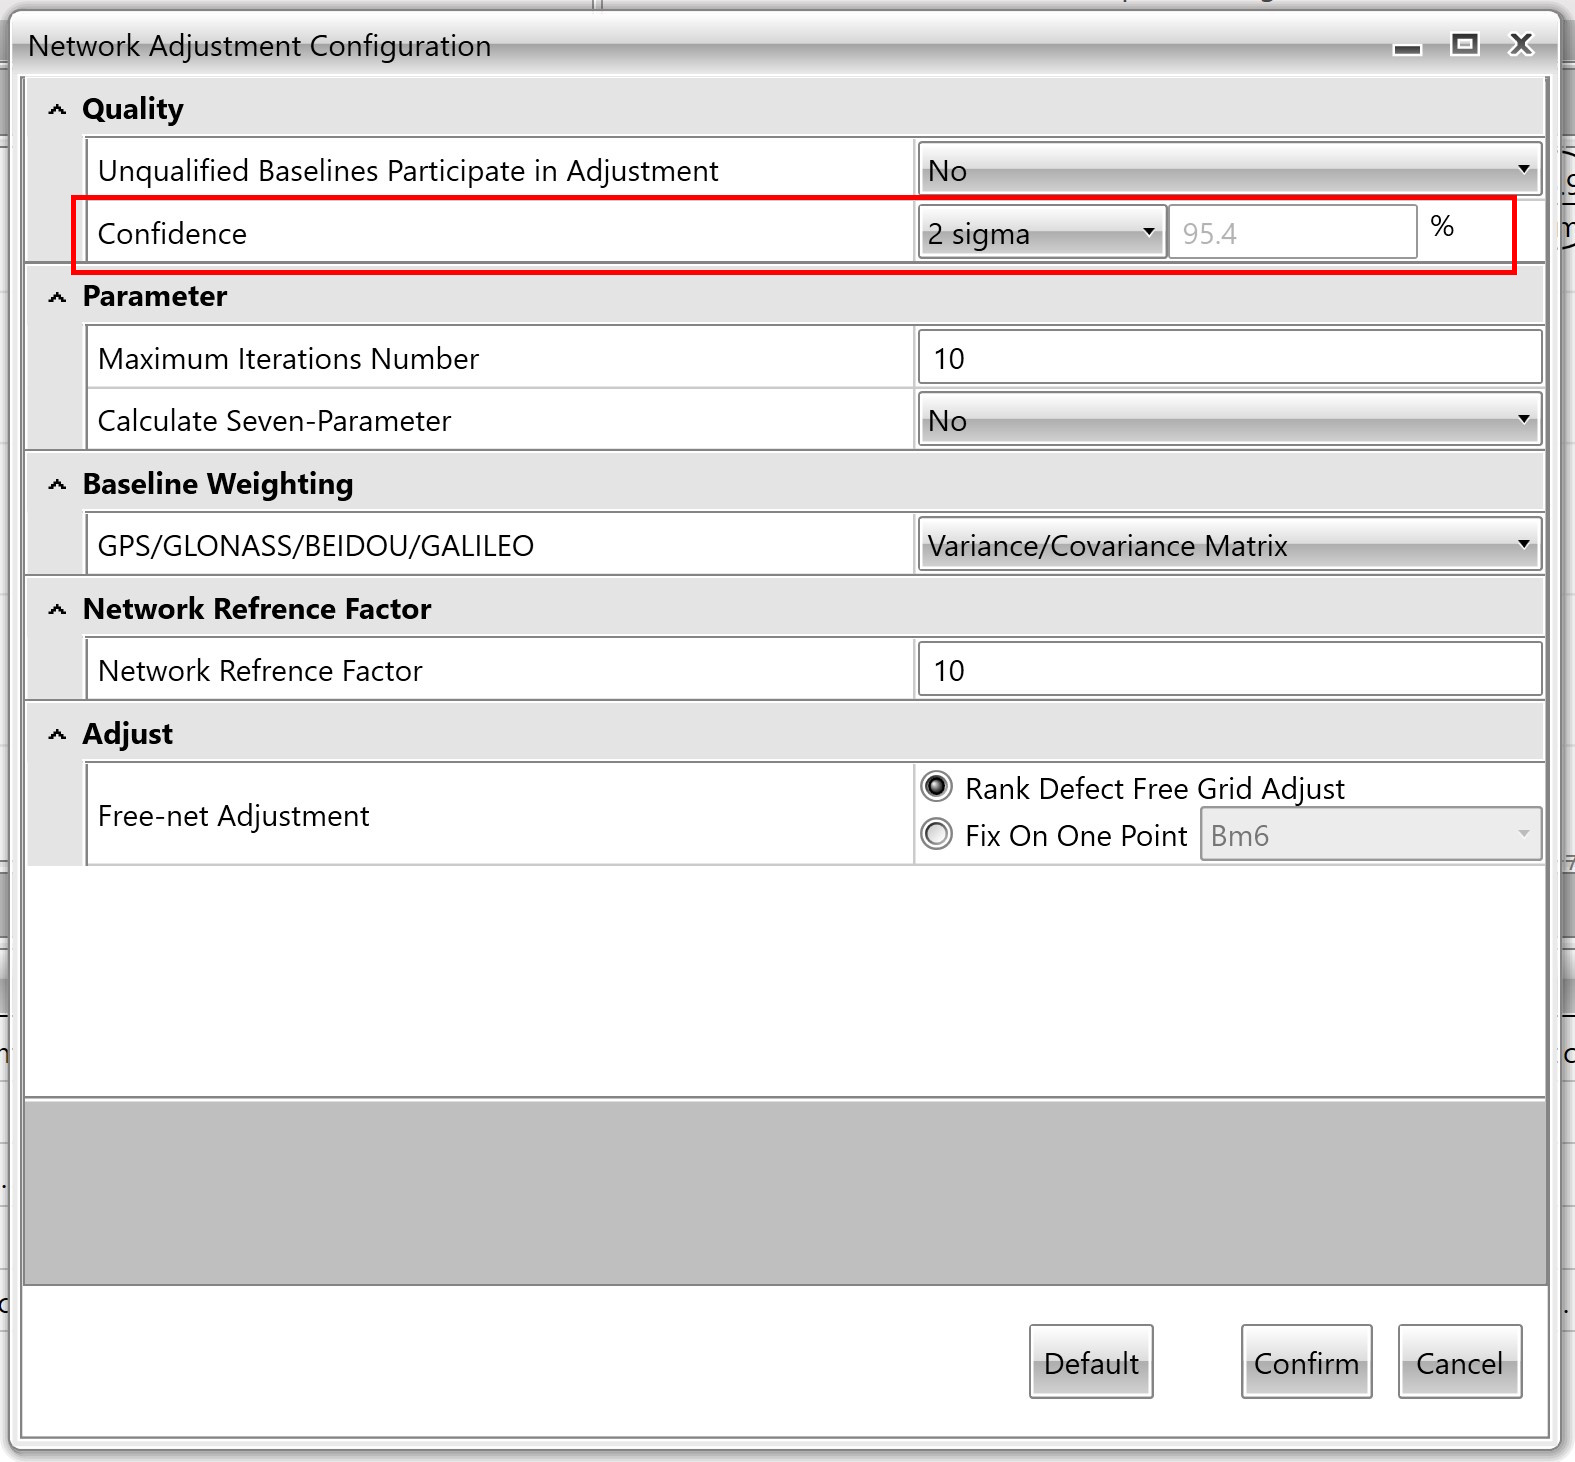The width and height of the screenshot is (1575, 1462).
Task: Collapse the Quality section
Action: point(58,110)
